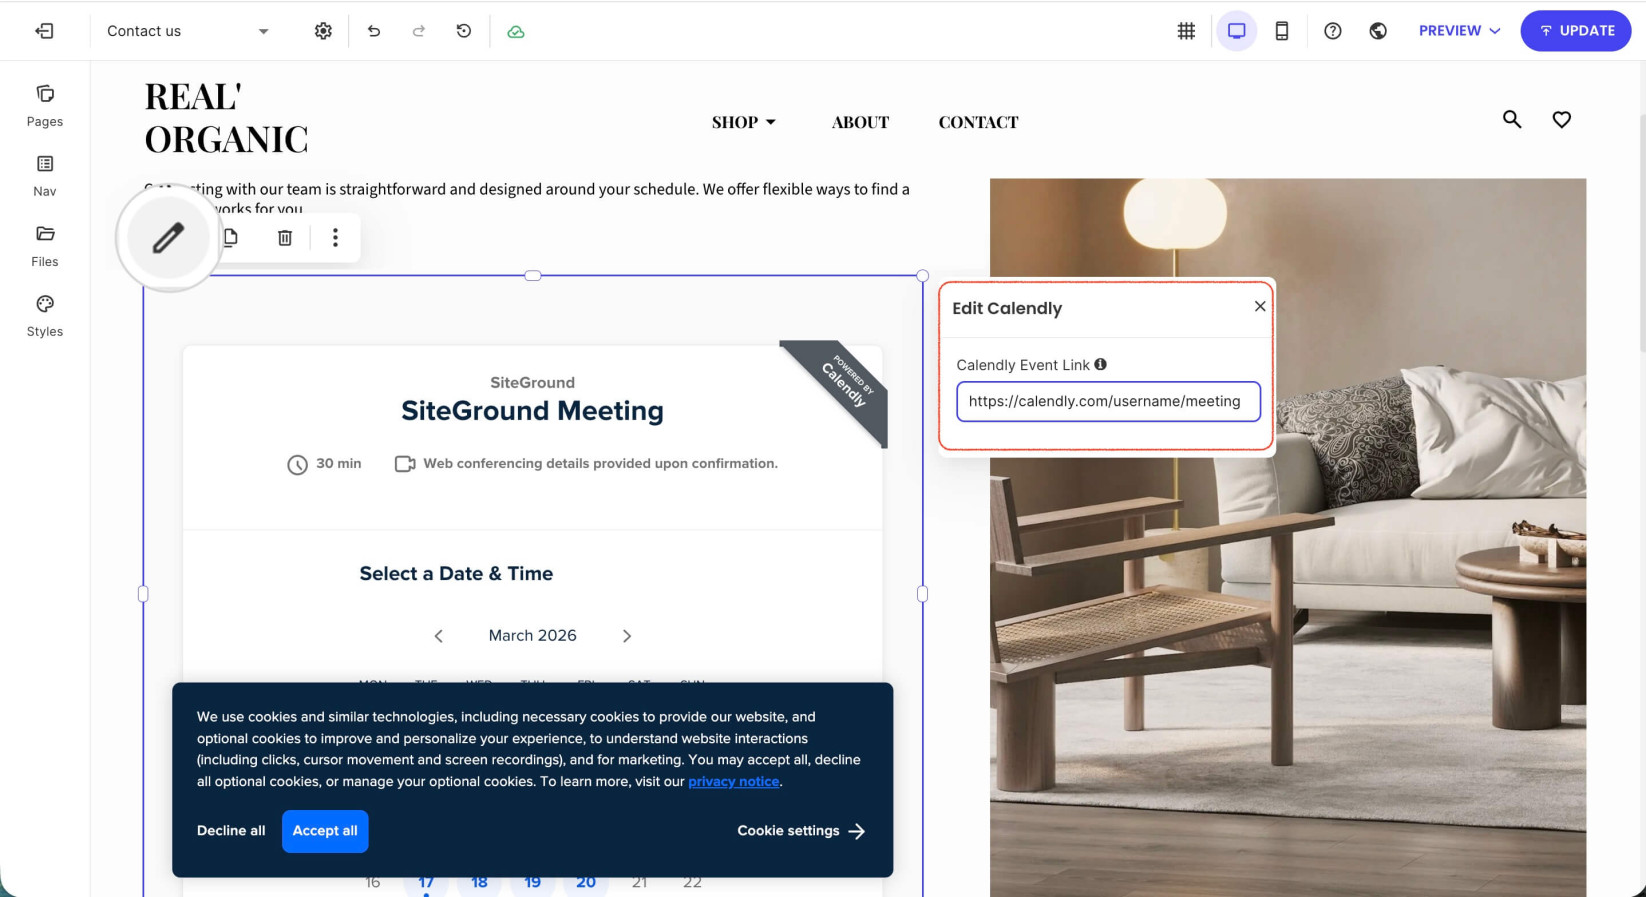Image resolution: width=1646 pixels, height=897 pixels.
Task: Select calendar date 18
Action: pyautogui.click(x=480, y=882)
